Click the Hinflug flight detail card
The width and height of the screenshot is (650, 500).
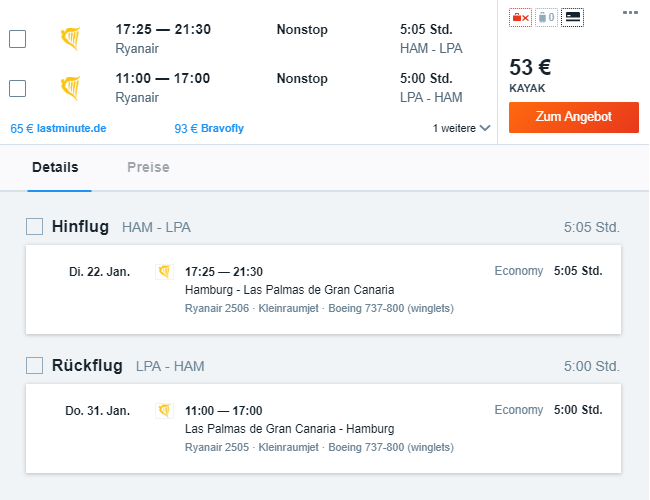pos(323,289)
